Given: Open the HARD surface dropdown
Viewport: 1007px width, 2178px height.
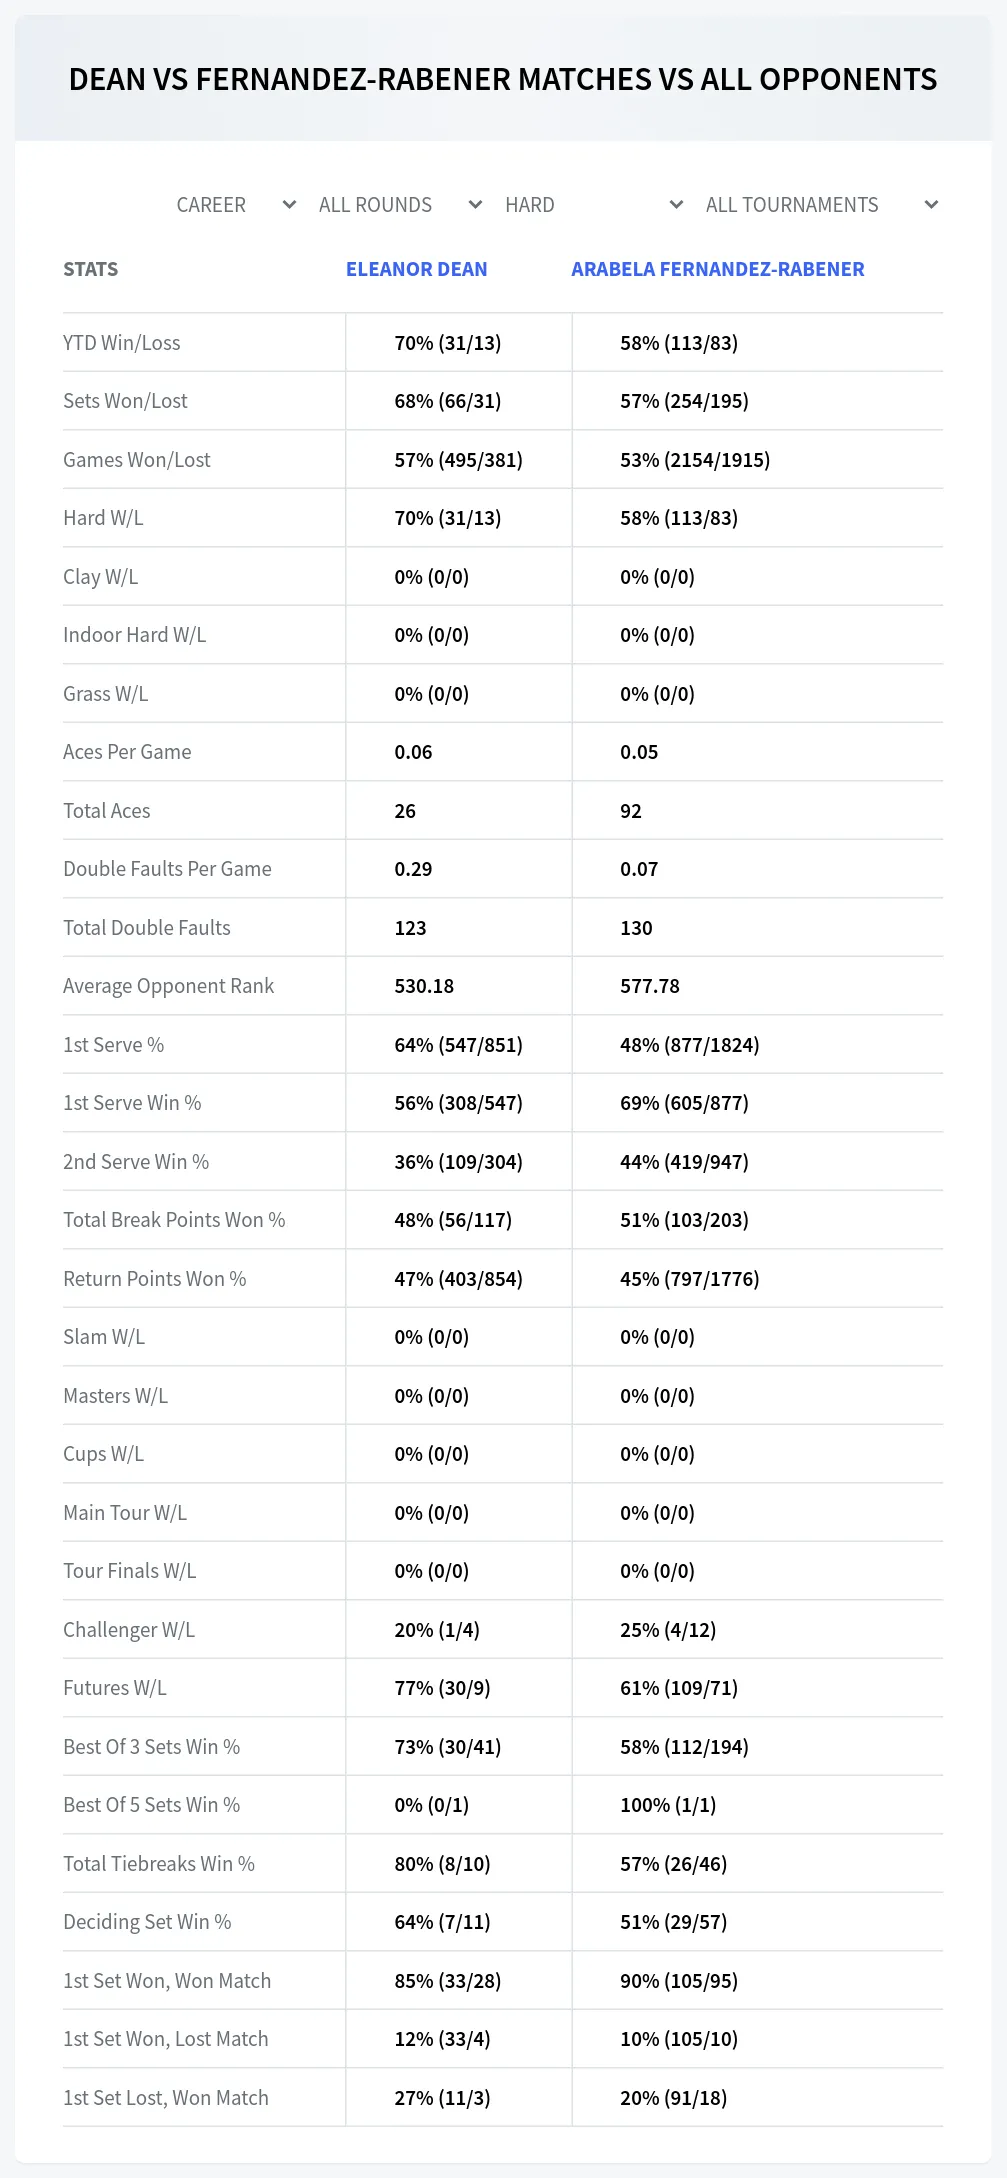Looking at the screenshot, I should tap(594, 205).
